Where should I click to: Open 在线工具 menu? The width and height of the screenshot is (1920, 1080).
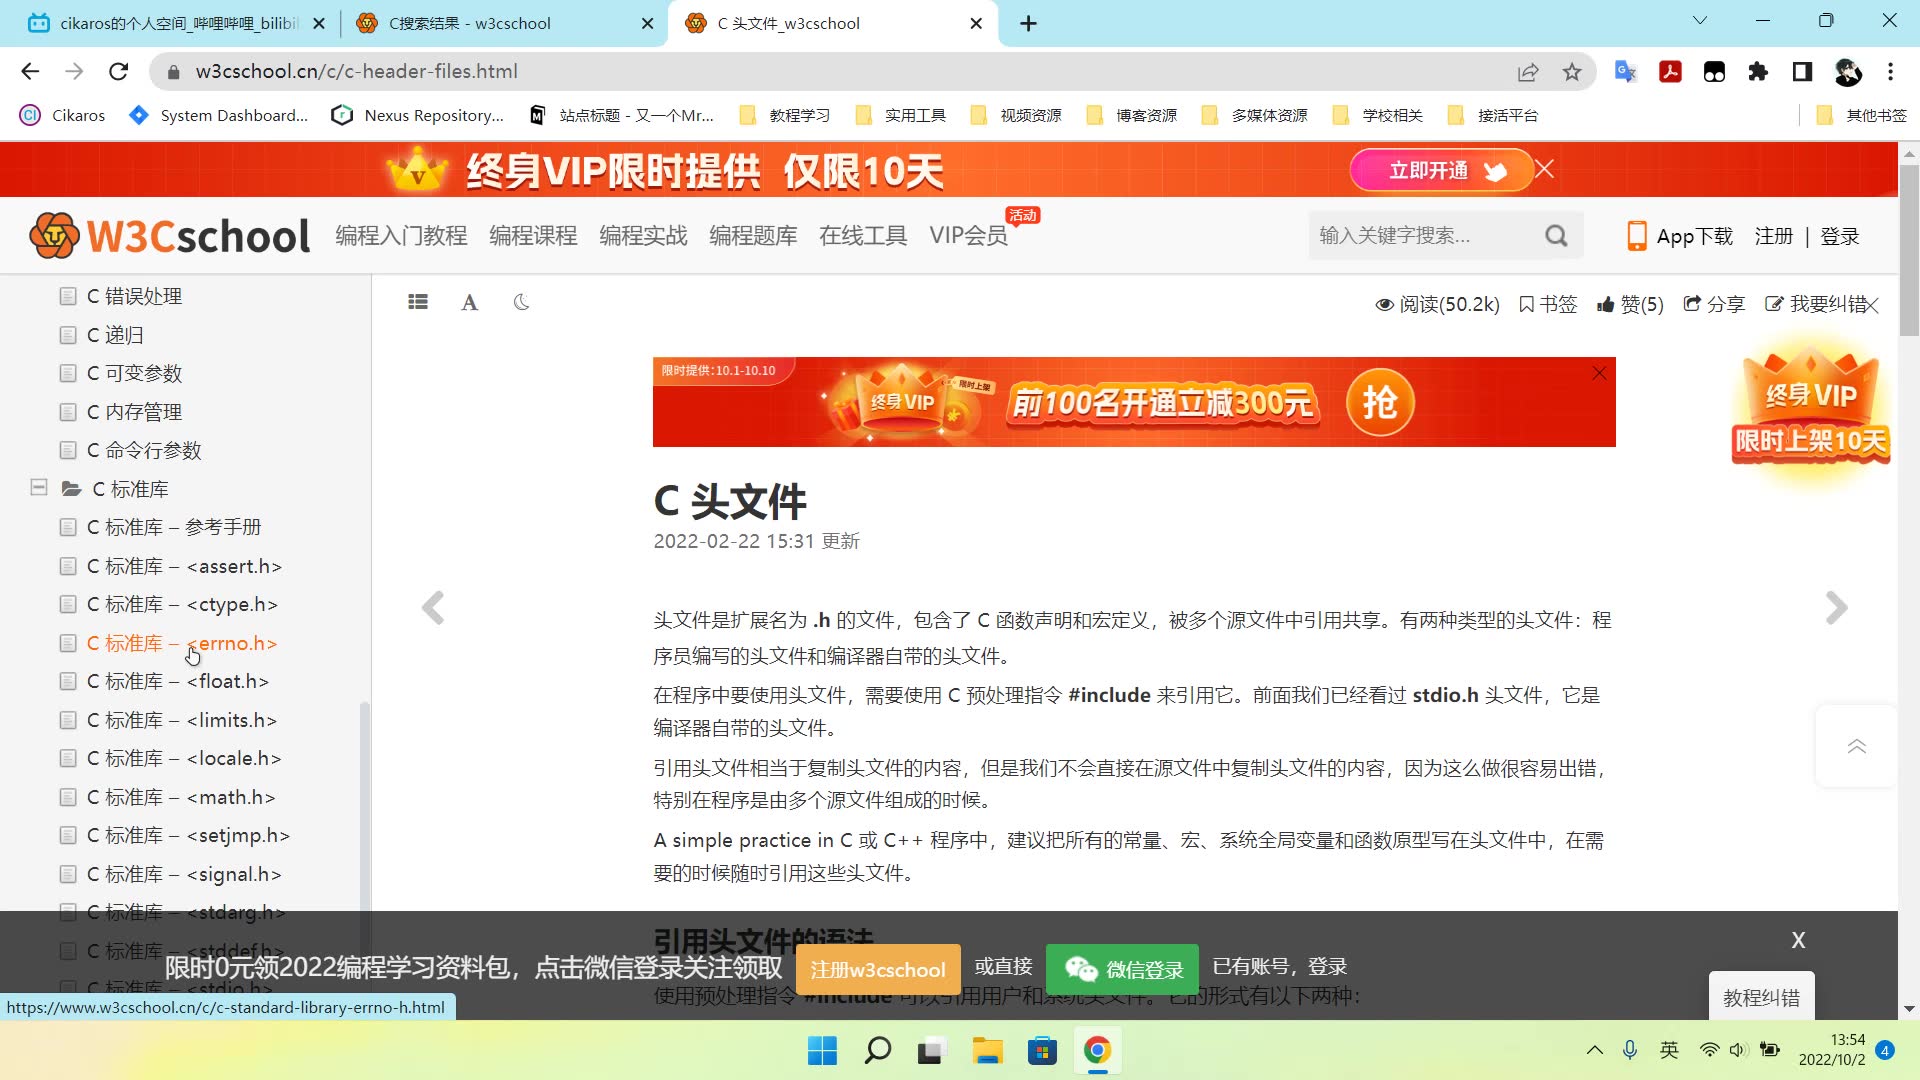click(863, 236)
